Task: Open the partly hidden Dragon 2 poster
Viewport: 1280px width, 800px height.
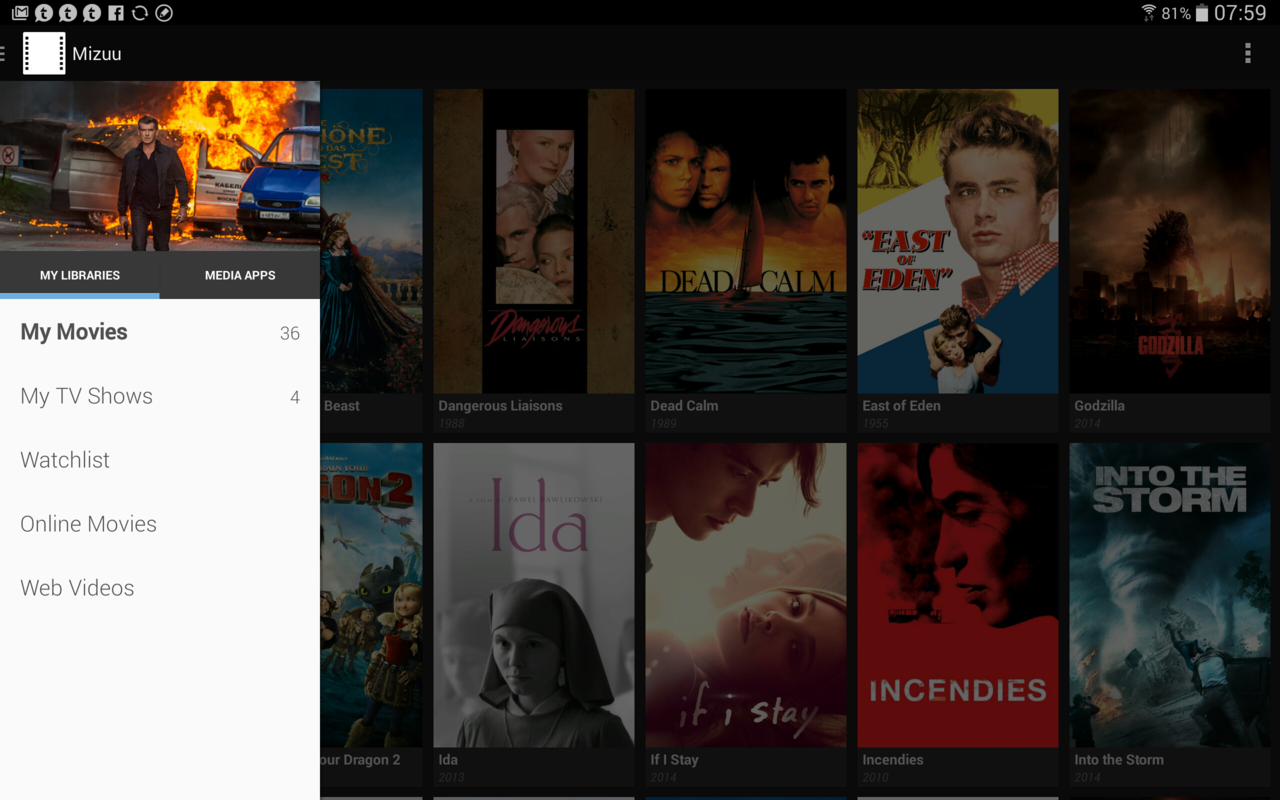Action: [x=371, y=595]
